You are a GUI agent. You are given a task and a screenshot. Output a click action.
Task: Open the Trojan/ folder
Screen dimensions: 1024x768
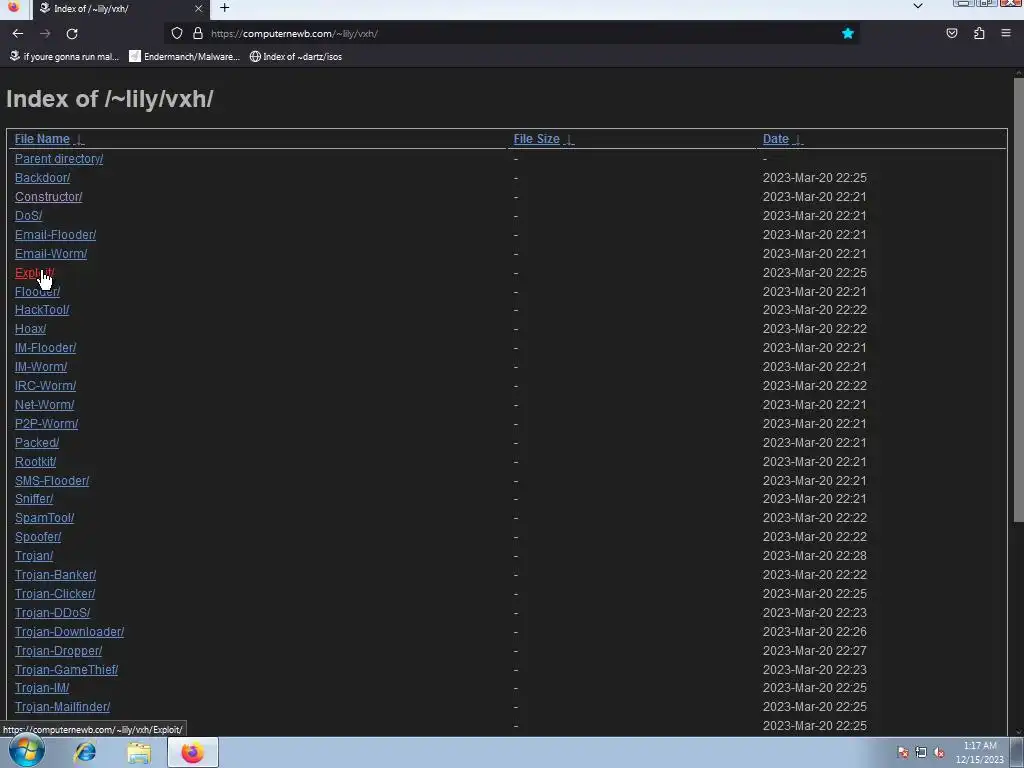[x=34, y=556]
